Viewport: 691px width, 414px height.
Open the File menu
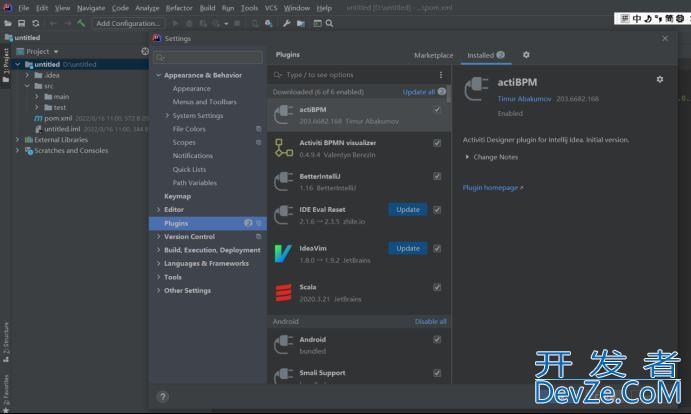click(23, 8)
